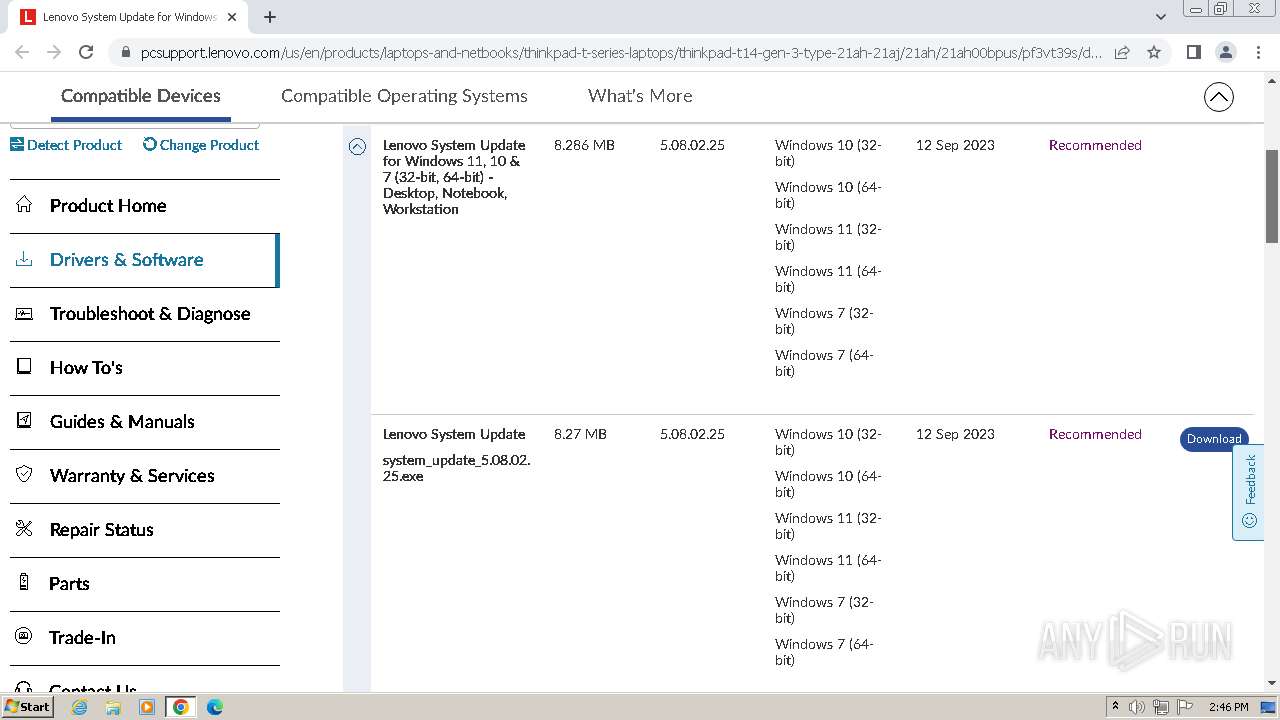Image resolution: width=1280 pixels, height=720 pixels.
Task: Open Windows Start menu
Action: pyautogui.click(x=27, y=707)
